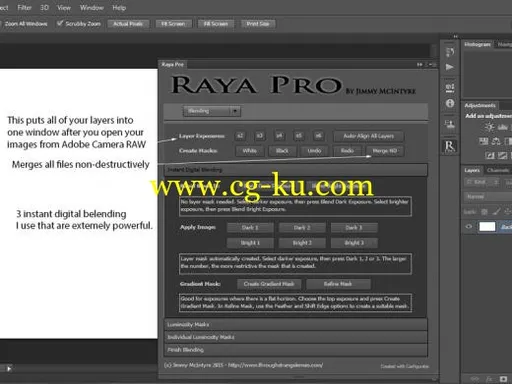512x384 pixels.
Task: Click the add layer mask icon
Action: 503,379
